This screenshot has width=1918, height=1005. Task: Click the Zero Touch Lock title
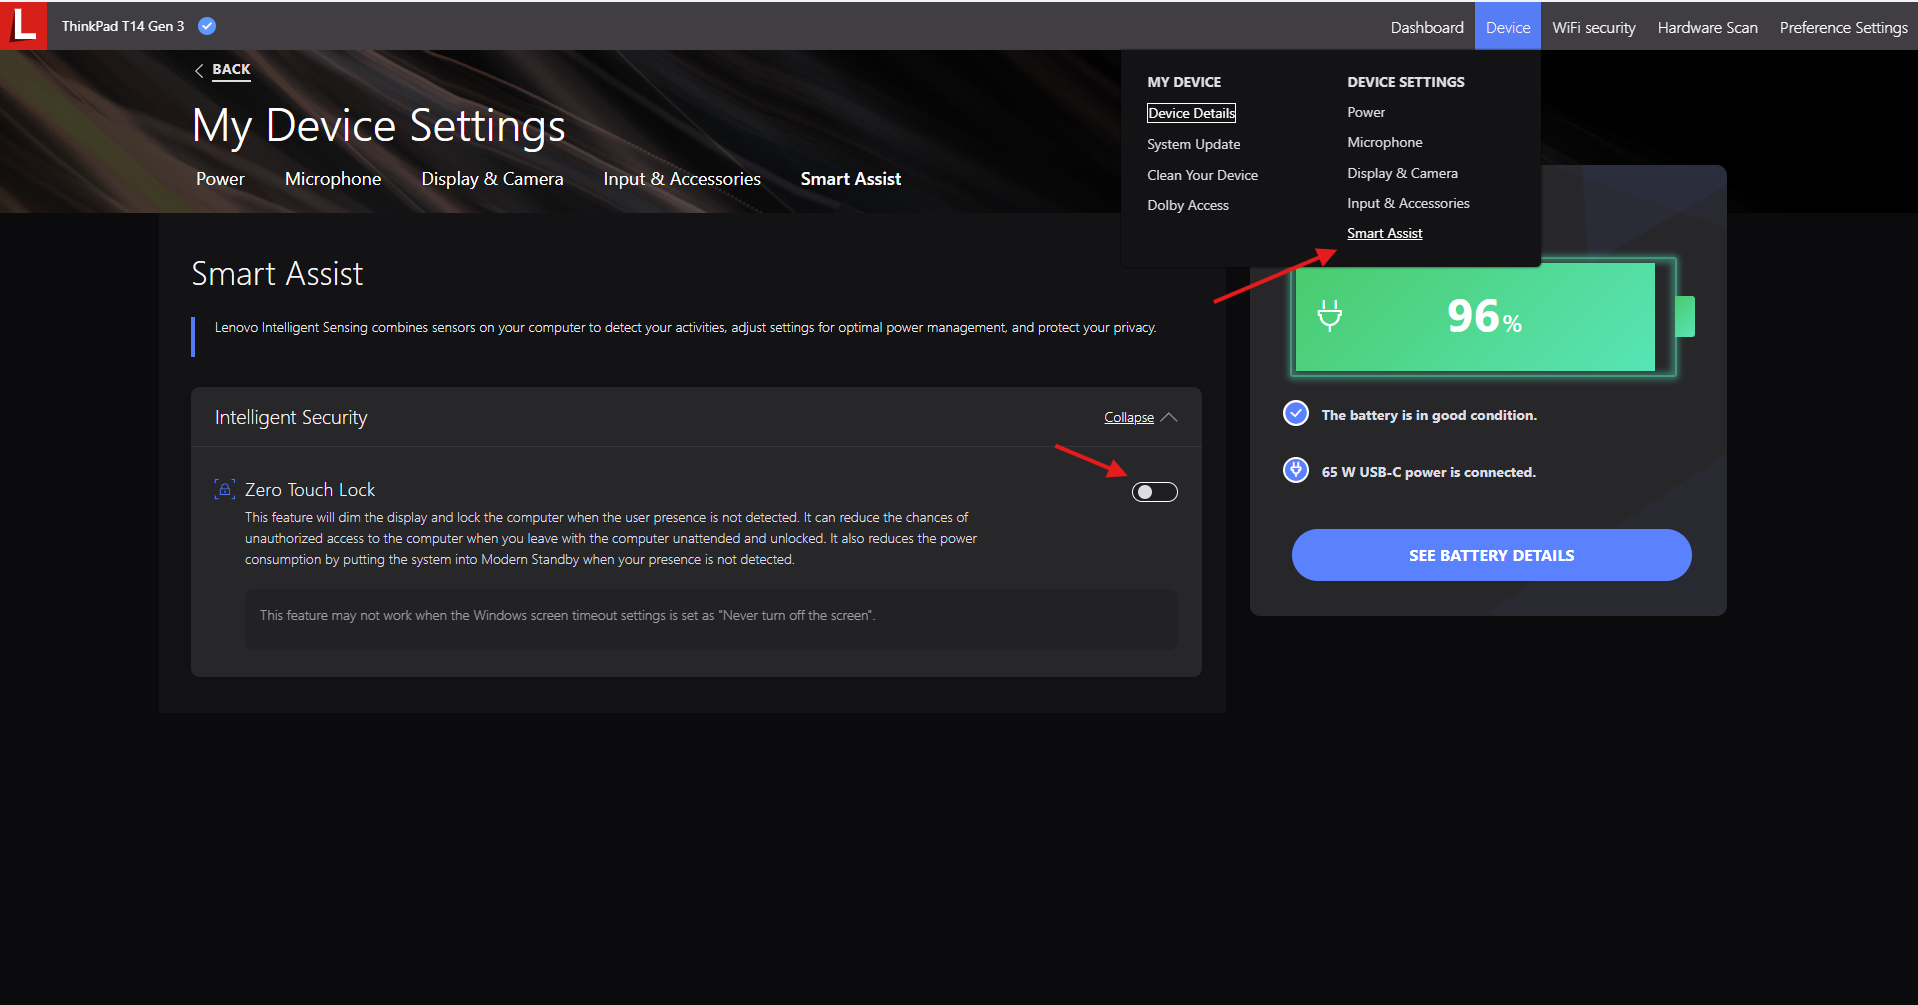310,490
